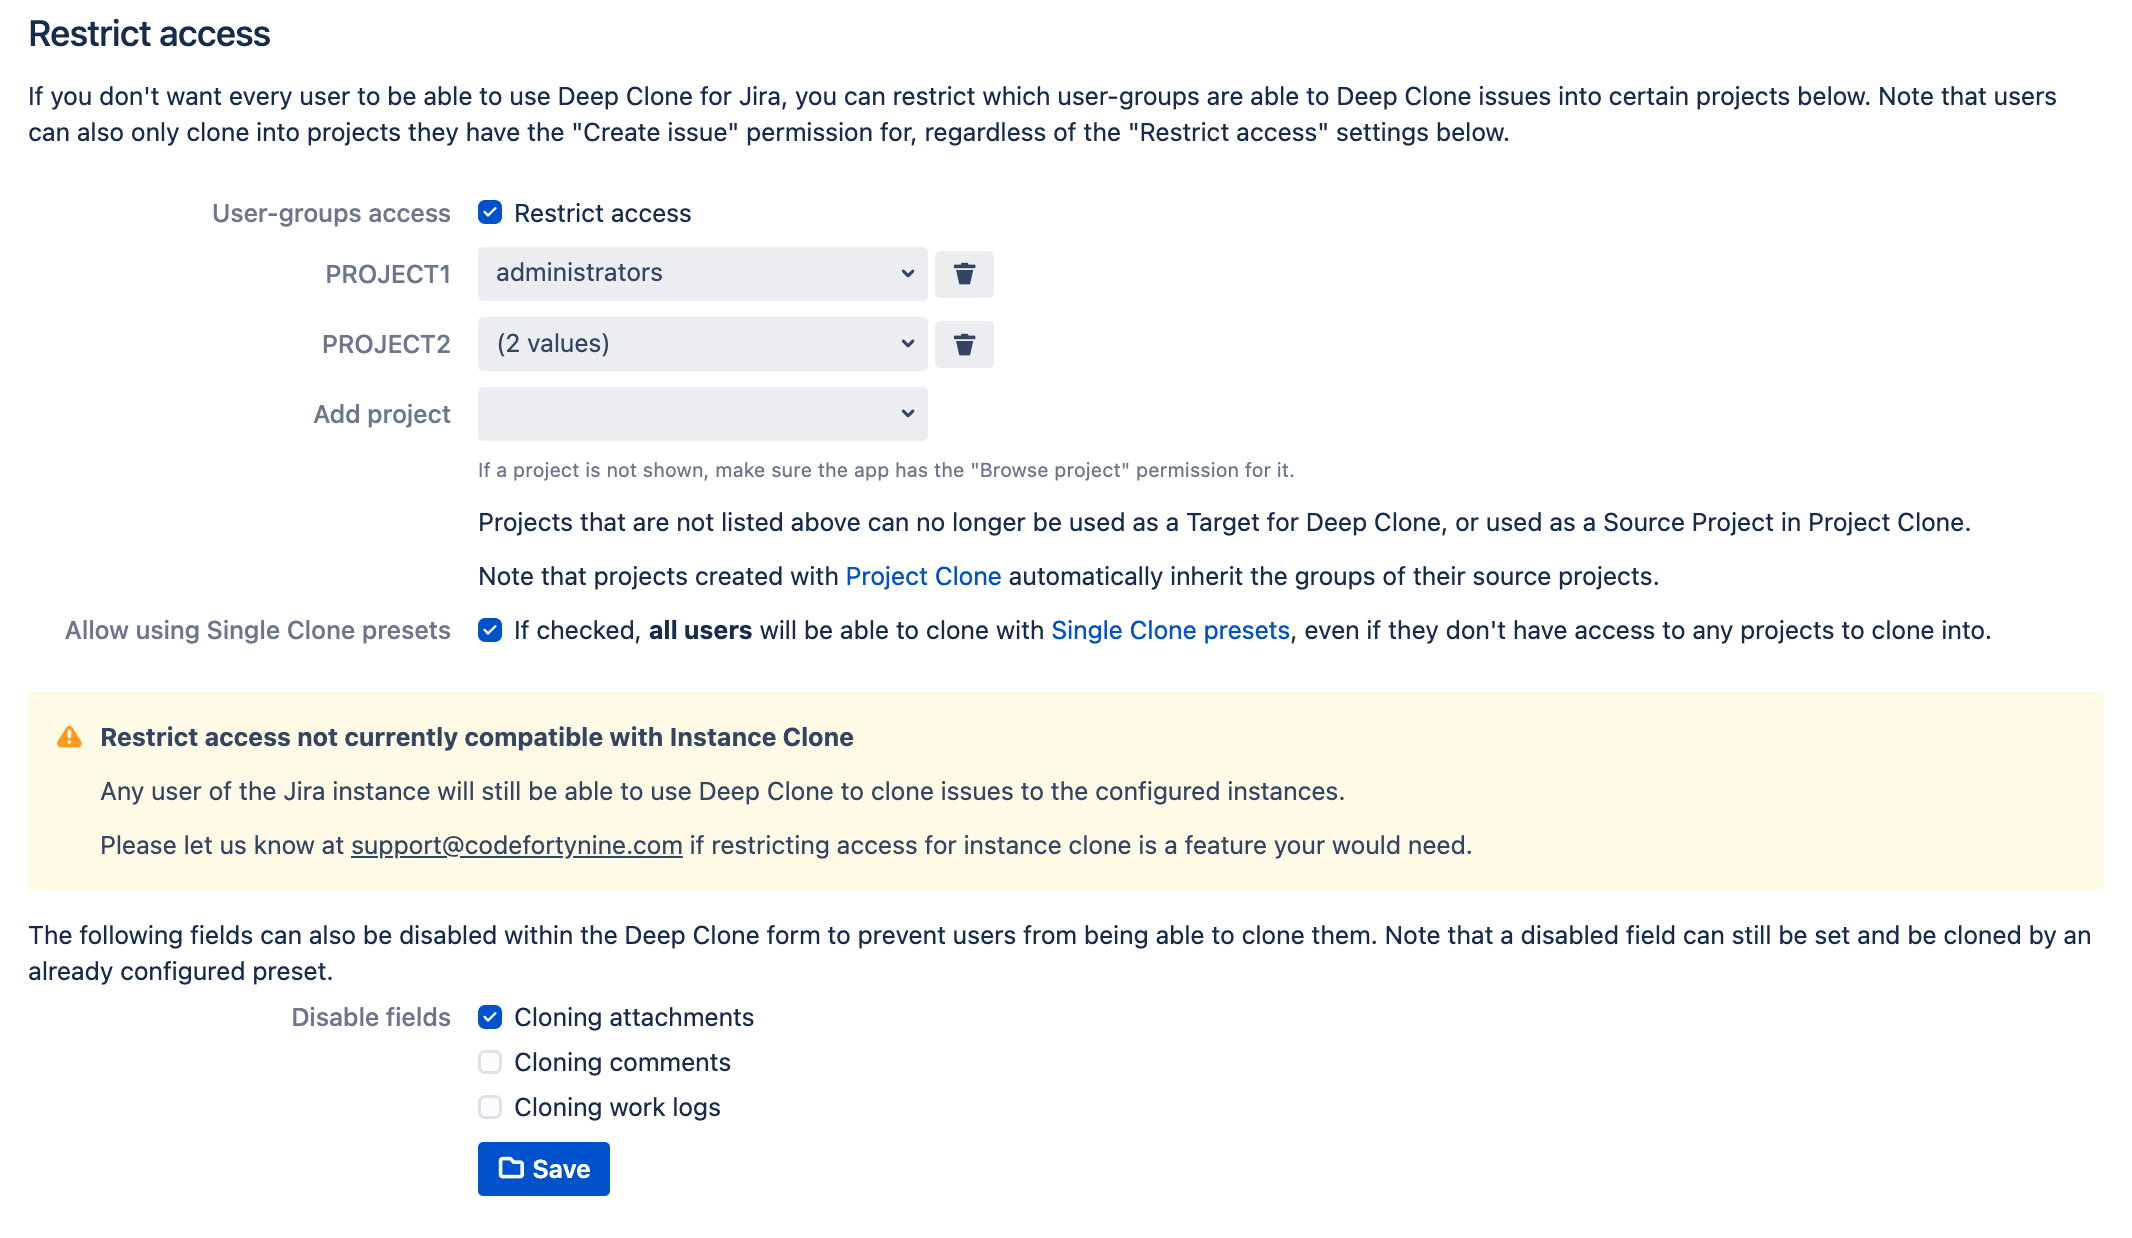Screen dimensions: 2132x1238
Task: Save the restrict access settings
Action: [x=543, y=1168]
